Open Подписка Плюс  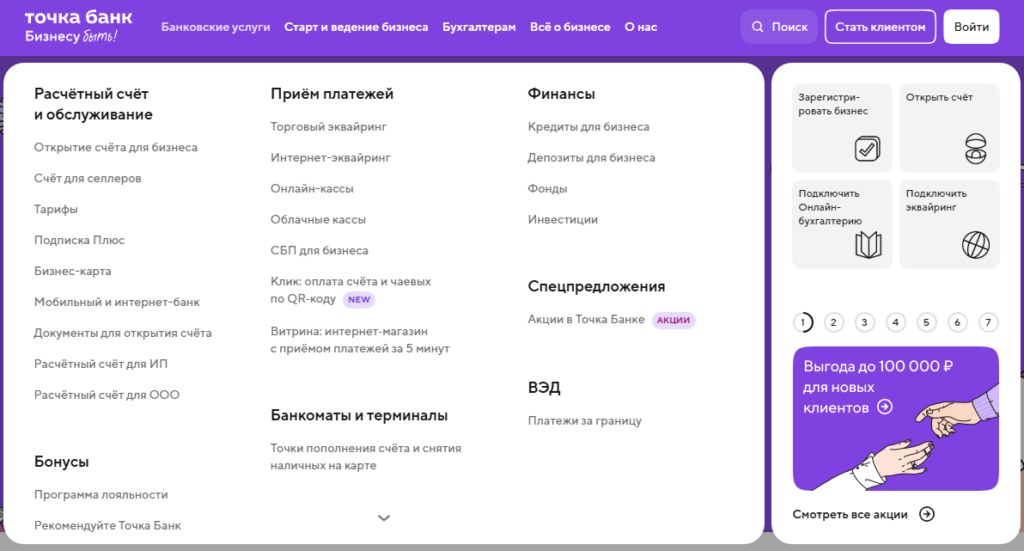tap(79, 240)
